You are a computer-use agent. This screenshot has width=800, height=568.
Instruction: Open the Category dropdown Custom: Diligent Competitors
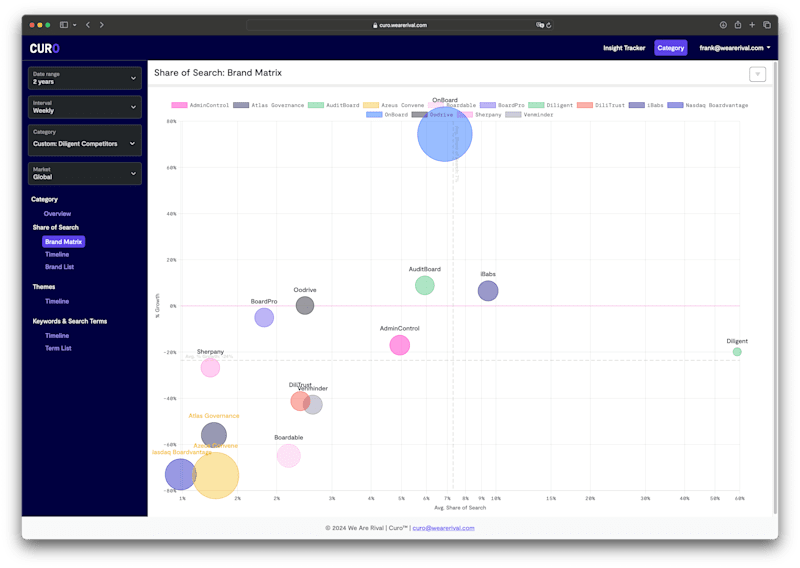(85, 140)
